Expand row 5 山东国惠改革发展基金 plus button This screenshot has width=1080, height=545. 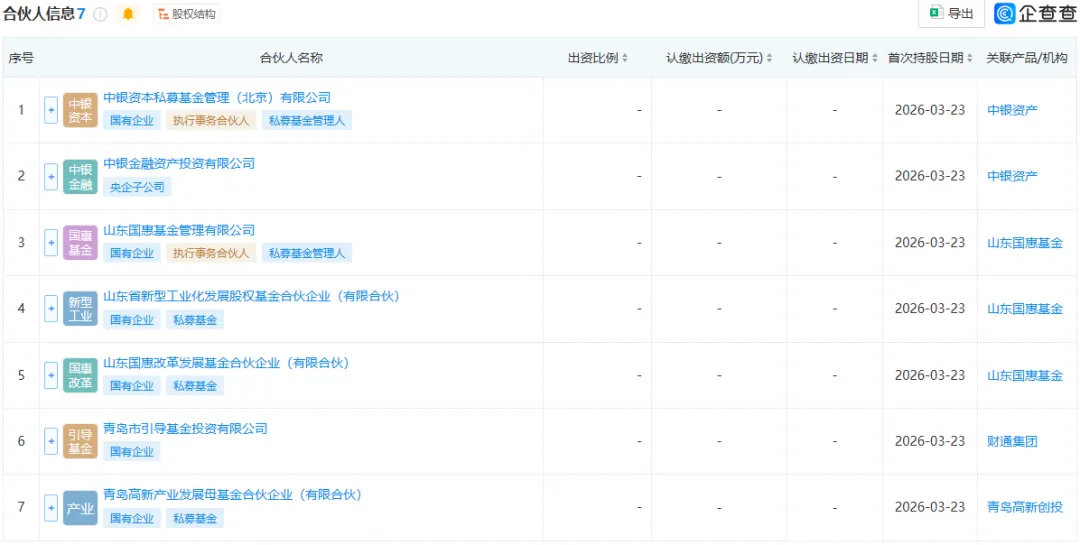tap(50, 376)
